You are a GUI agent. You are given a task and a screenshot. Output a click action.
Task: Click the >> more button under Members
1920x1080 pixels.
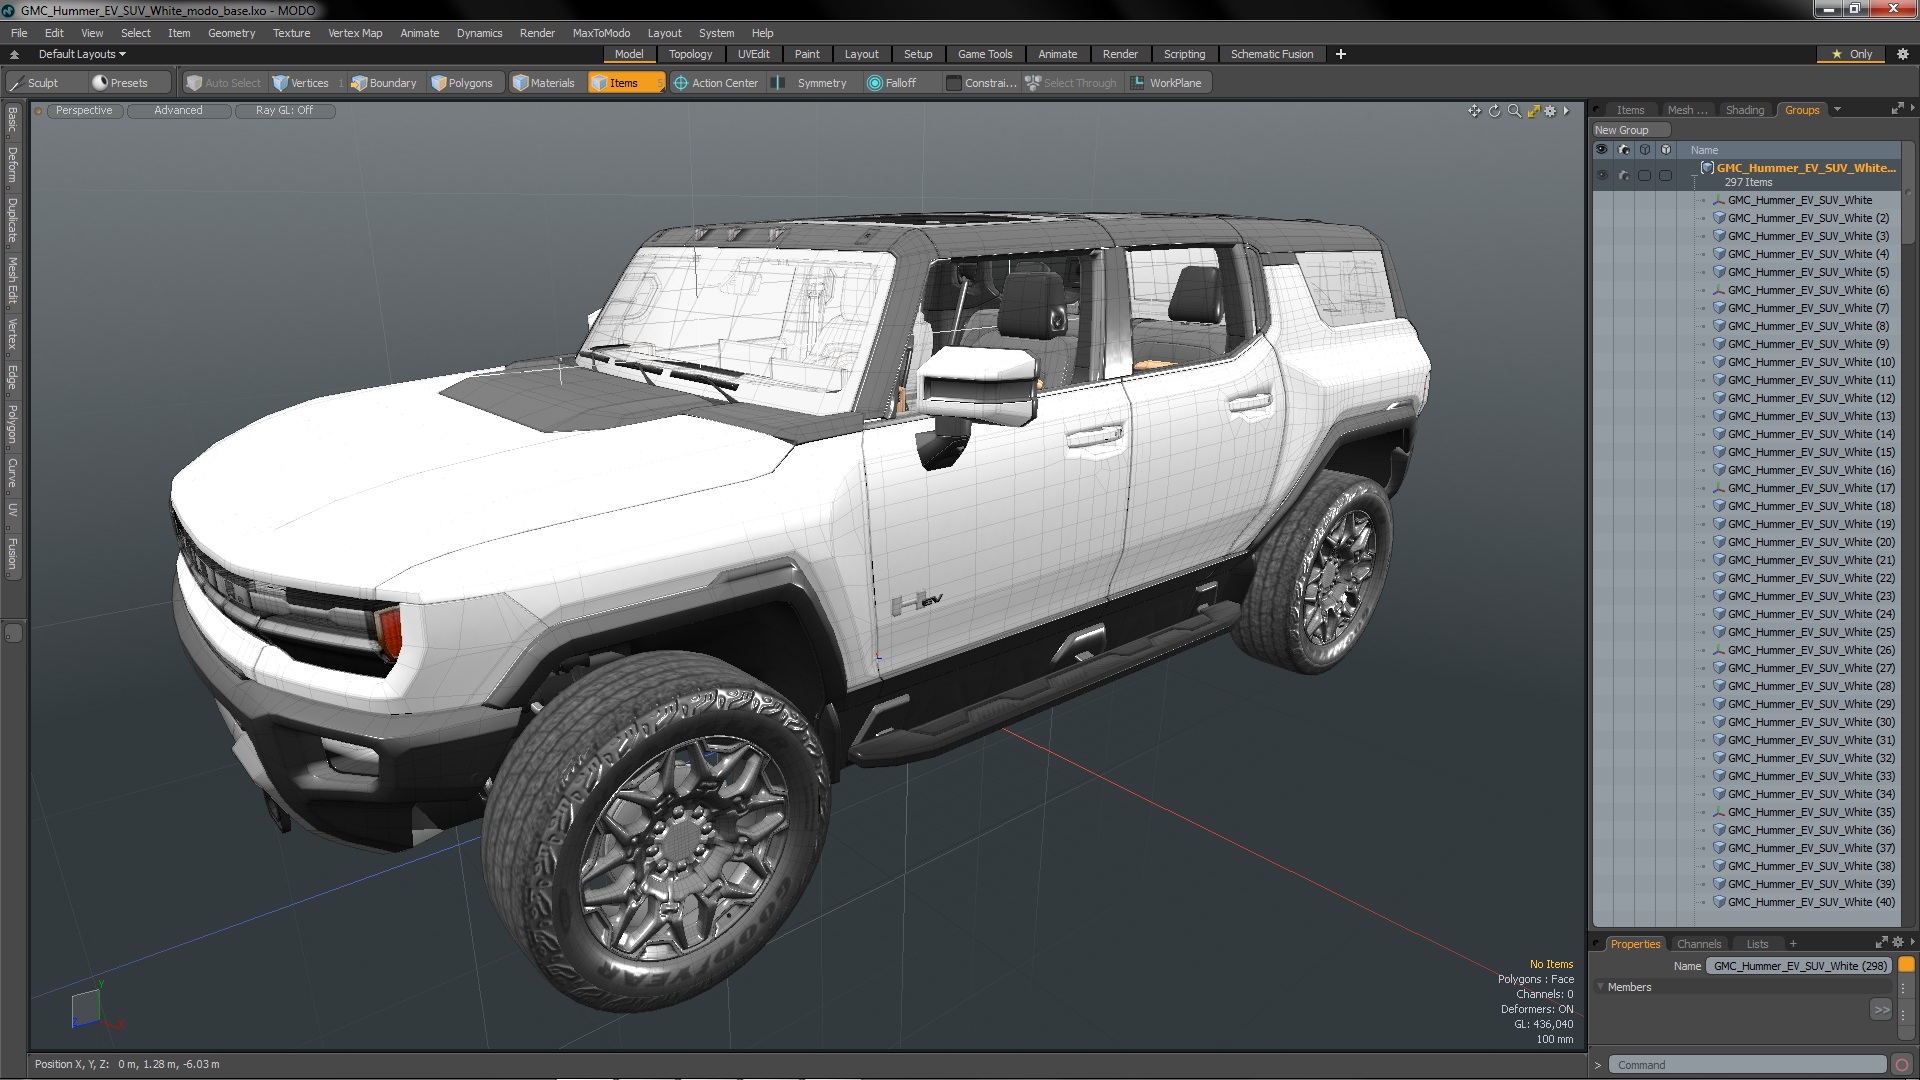[x=1881, y=1010]
